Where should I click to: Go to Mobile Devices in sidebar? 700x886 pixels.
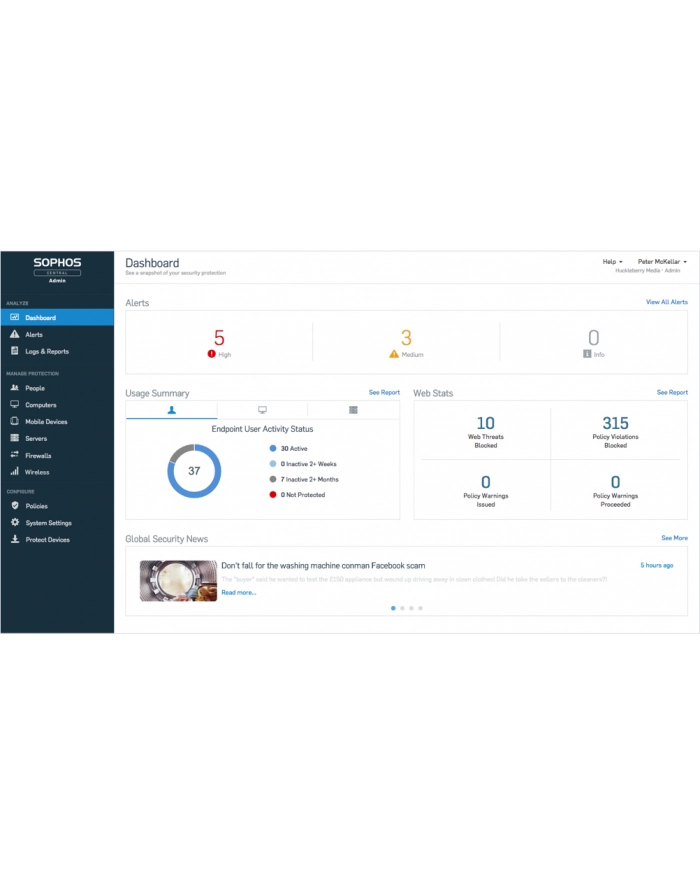(57, 421)
